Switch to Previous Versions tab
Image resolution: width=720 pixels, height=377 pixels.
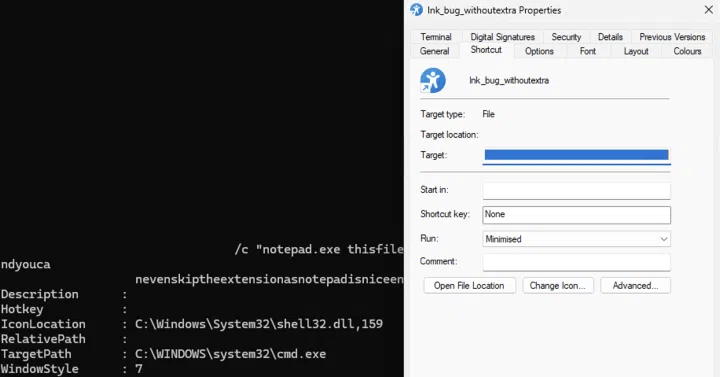point(672,37)
